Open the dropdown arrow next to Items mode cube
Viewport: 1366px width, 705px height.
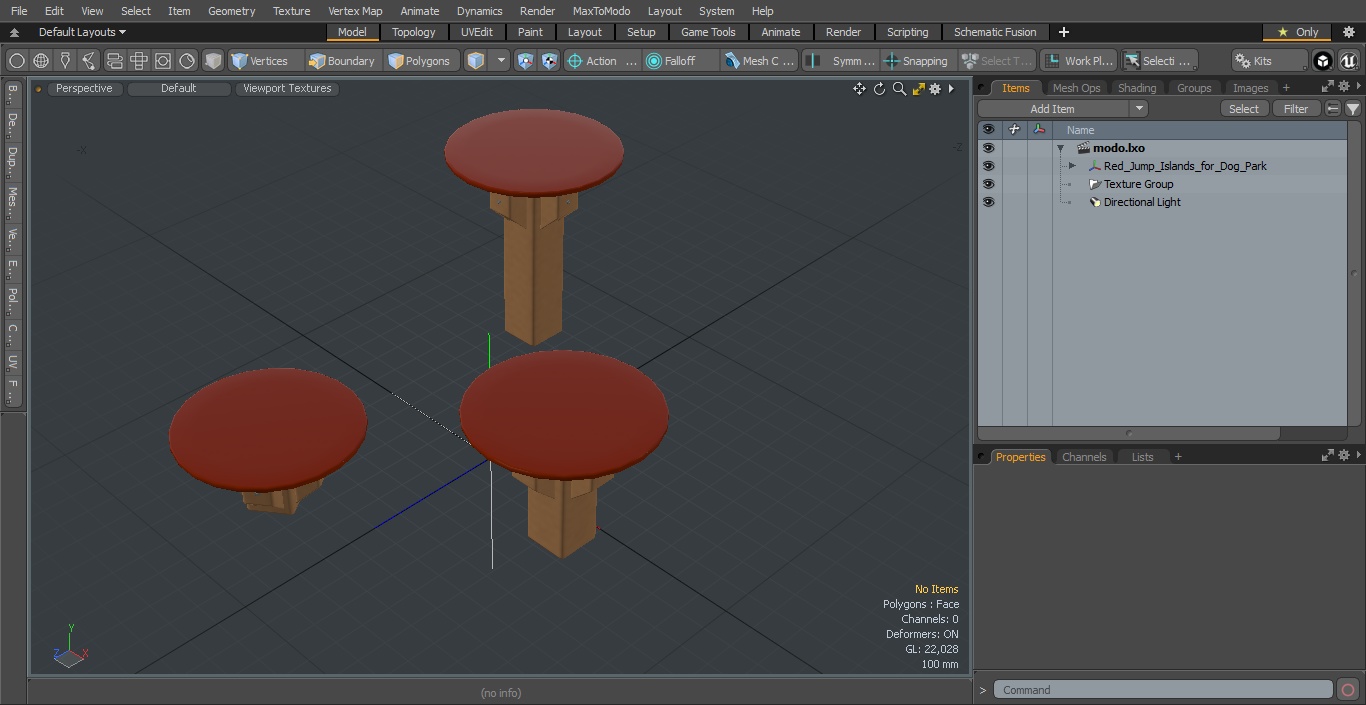pyautogui.click(x=501, y=61)
